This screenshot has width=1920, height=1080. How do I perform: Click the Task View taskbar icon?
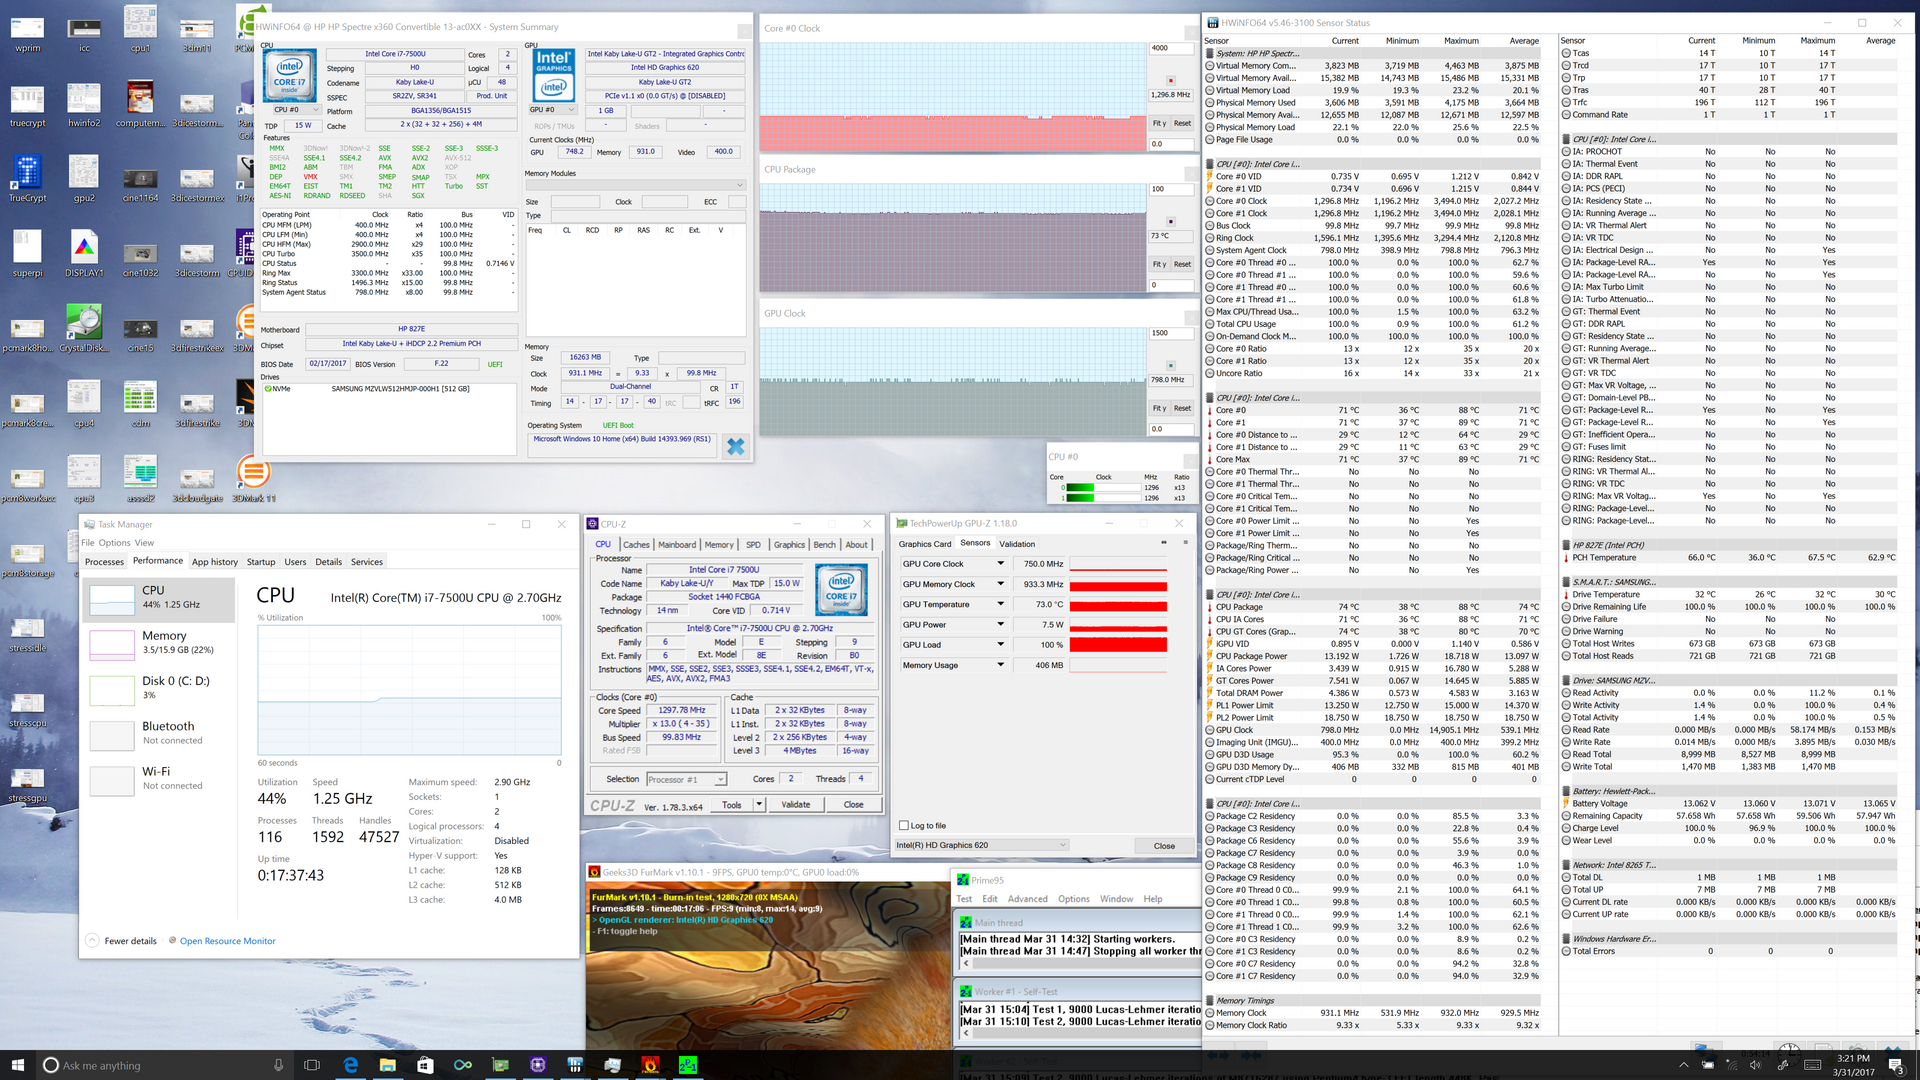click(311, 1065)
